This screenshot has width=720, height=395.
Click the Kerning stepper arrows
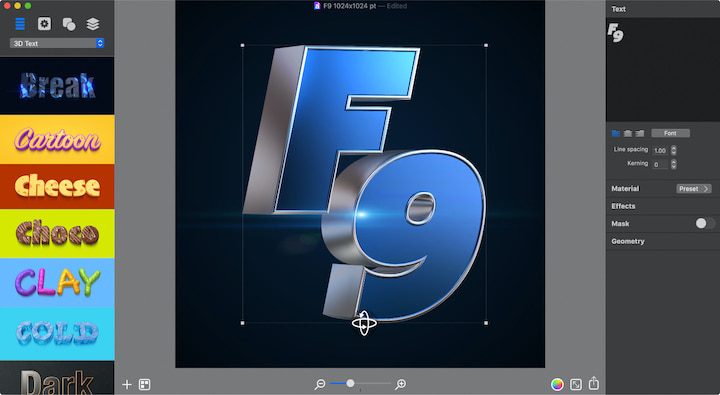pos(674,164)
